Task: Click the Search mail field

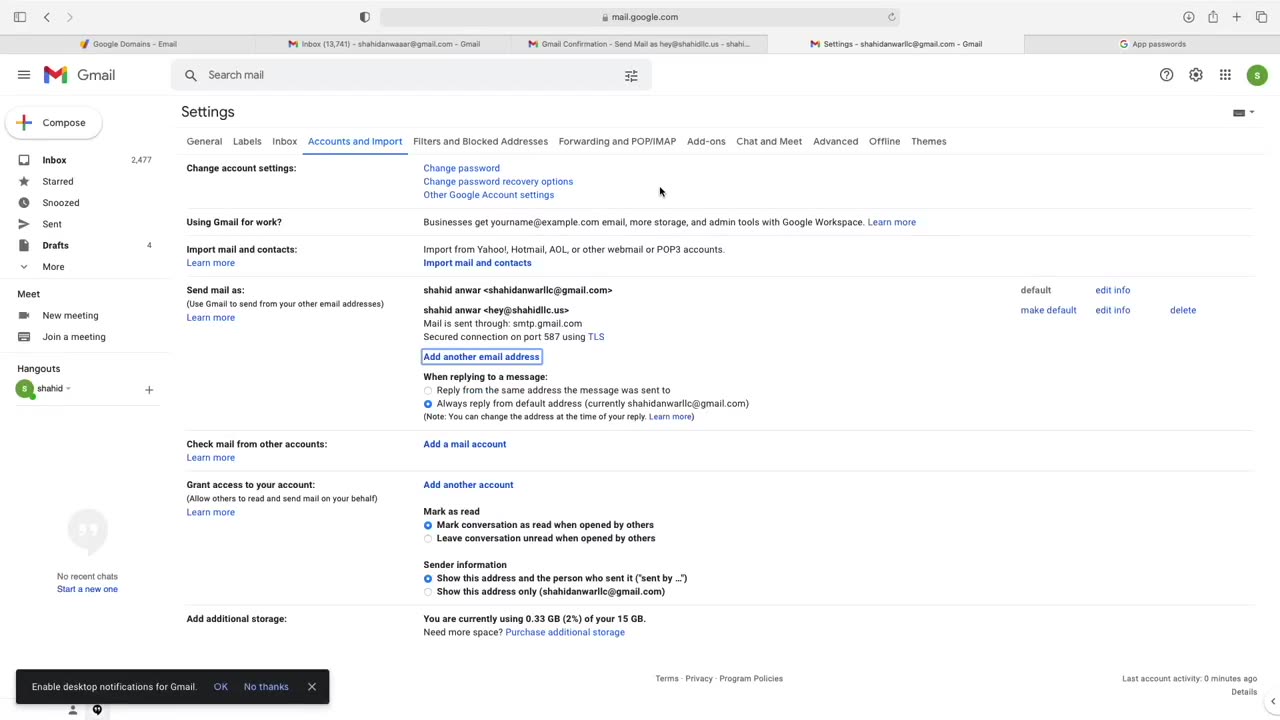Action: (x=410, y=75)
